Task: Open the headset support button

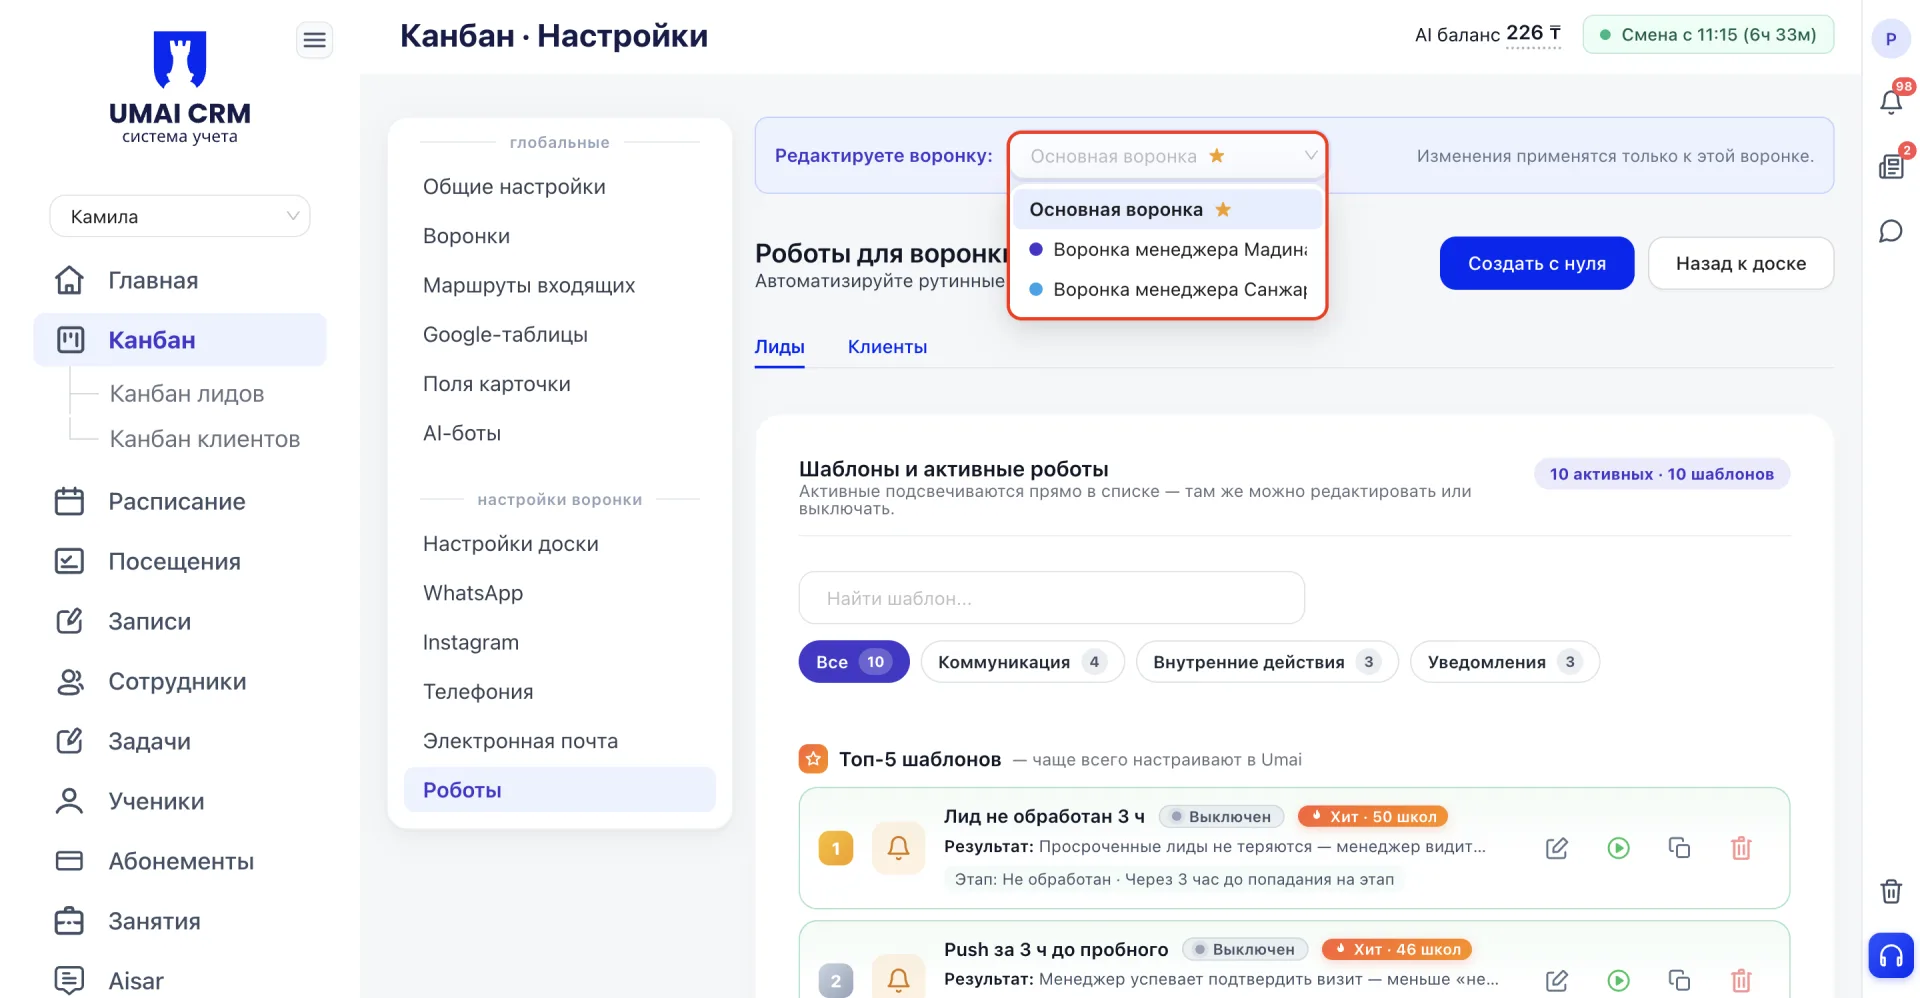Action: coord(1891,956)
